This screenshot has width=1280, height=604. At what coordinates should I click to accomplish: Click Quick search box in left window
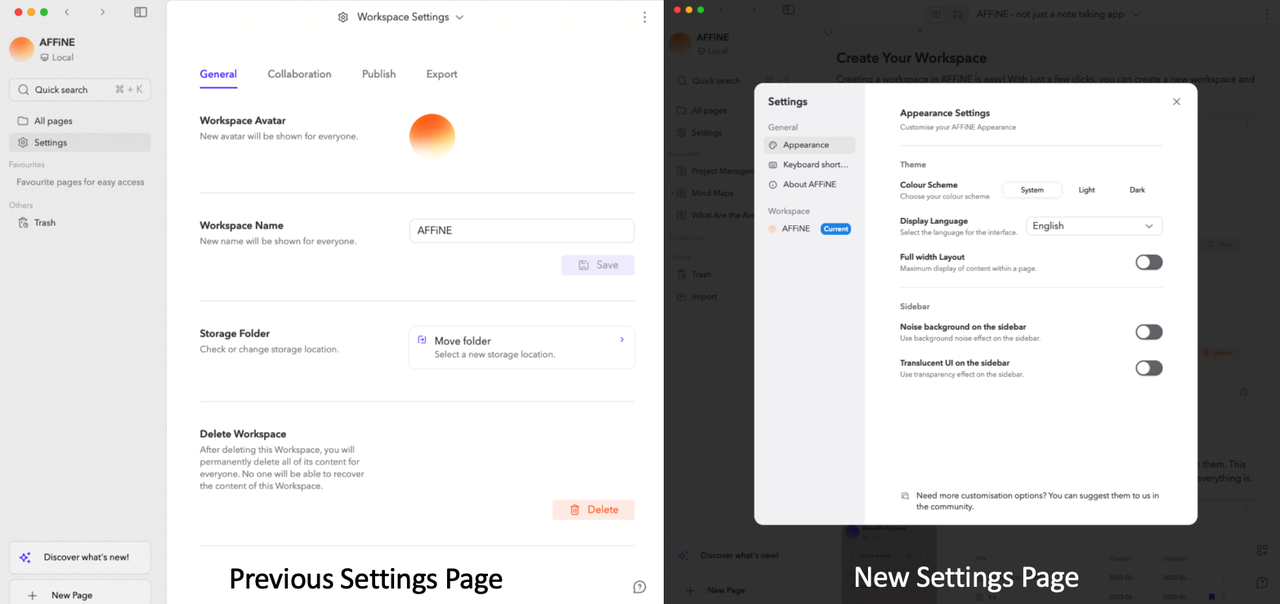[80, 89]
